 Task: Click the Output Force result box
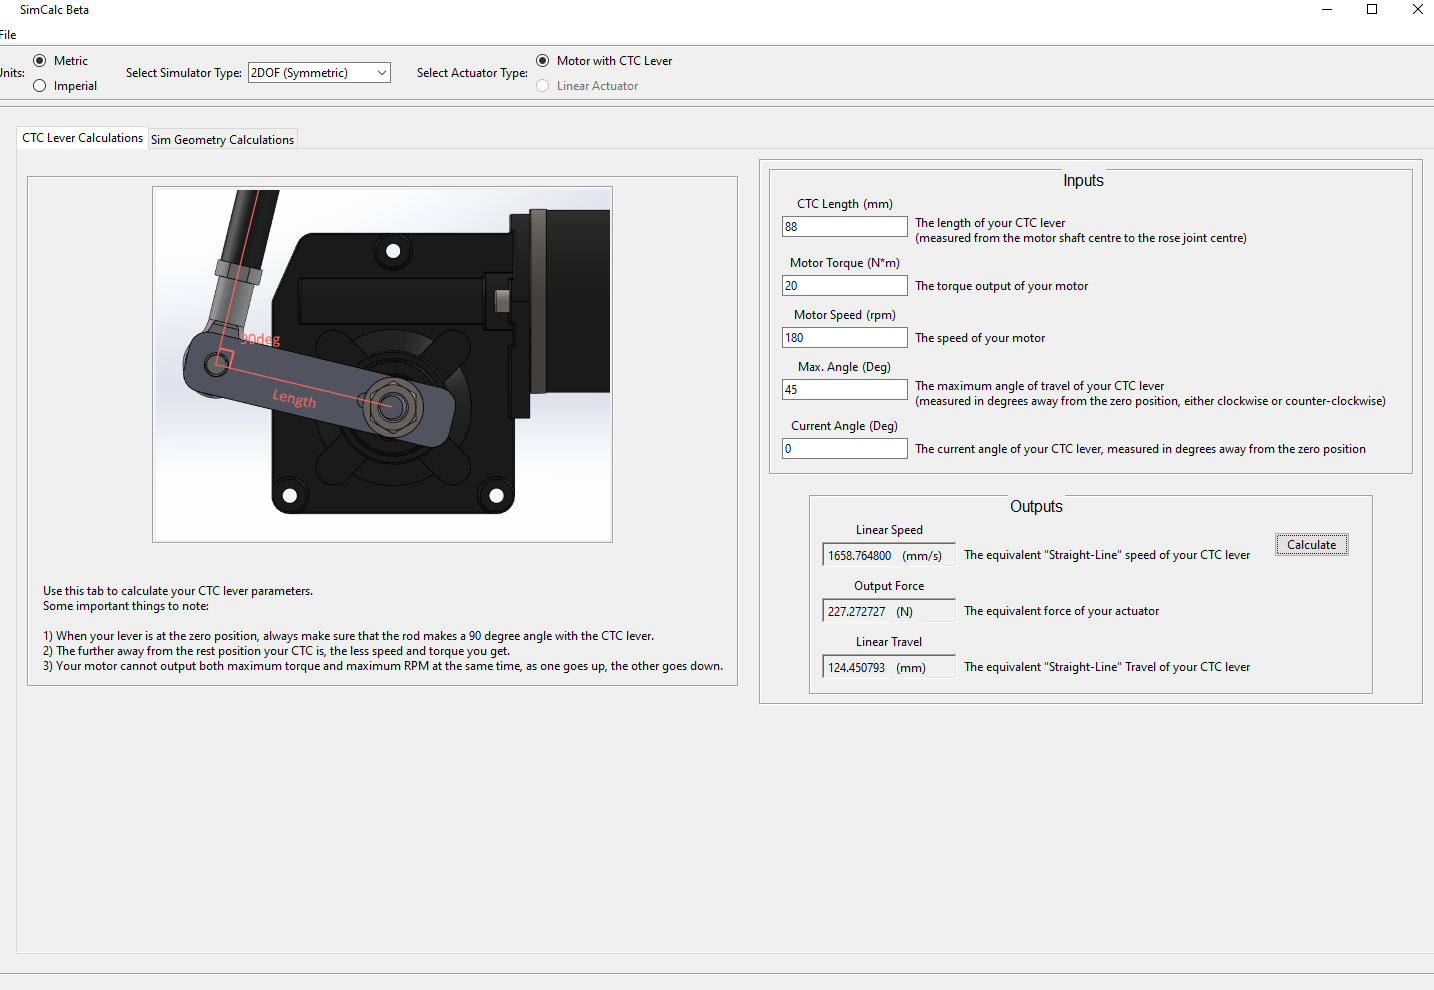[887, 612]
